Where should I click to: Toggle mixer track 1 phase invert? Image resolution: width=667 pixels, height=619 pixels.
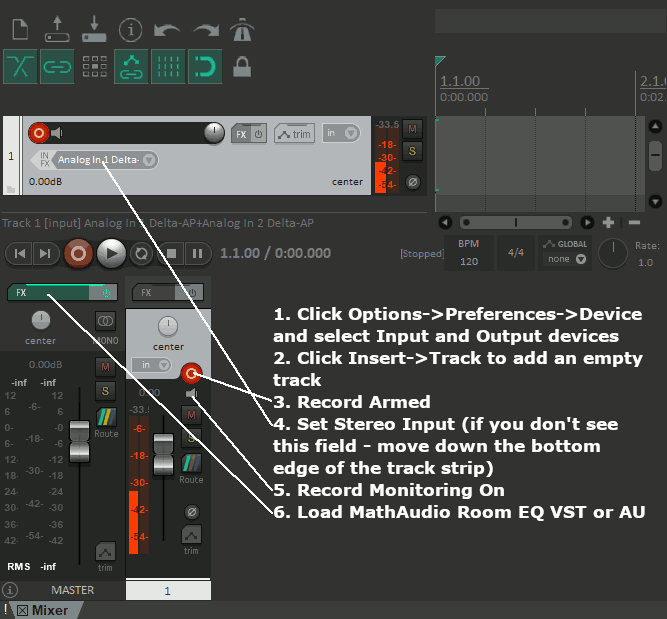pyautogui.click(x=192, y=512)
